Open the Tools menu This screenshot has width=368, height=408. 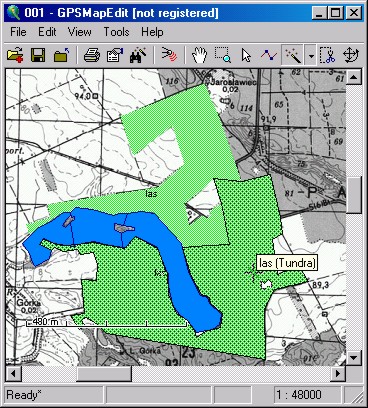click(116, 32)
